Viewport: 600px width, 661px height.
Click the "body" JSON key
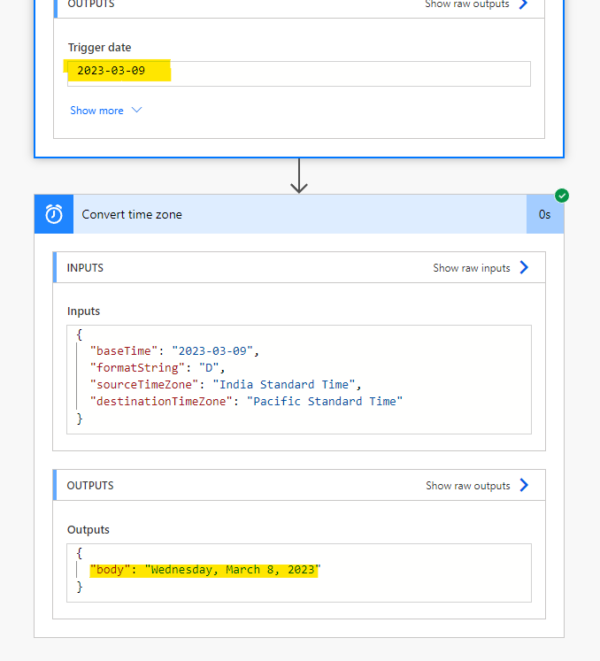tap(110, 570)
